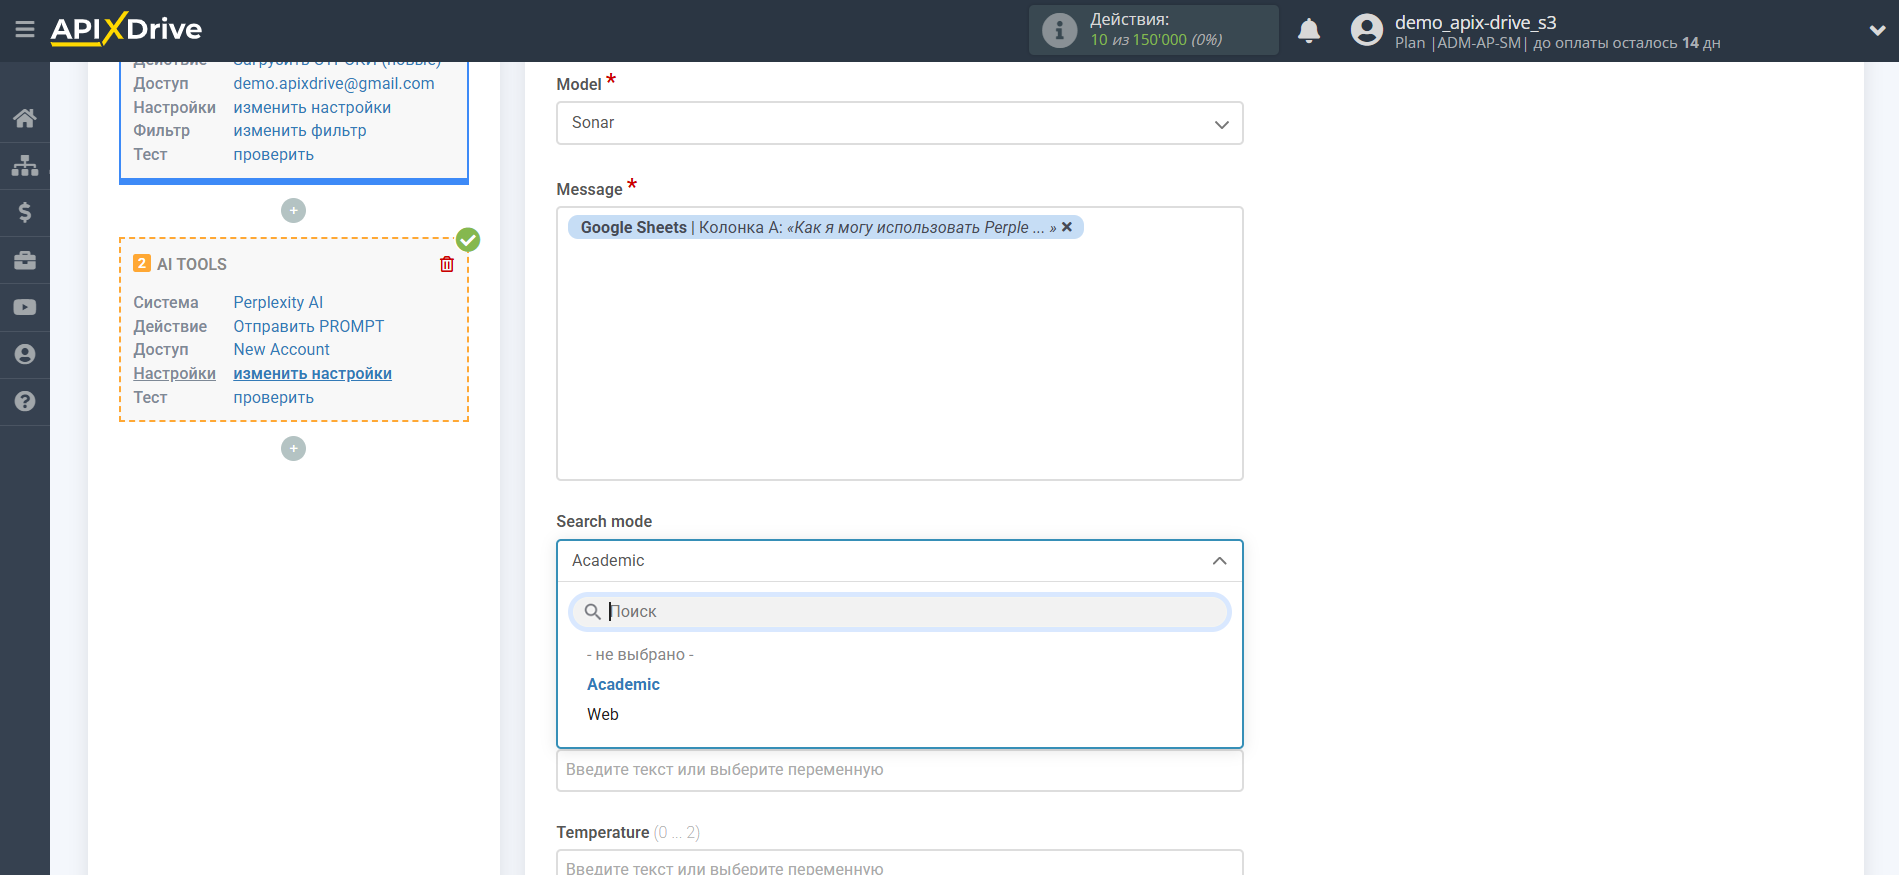Image resolution: width=1899 pixels, height=875 pixels.
Task: Click 'Отправить PROMPT' action link
Action: click(x=309, y=326)
